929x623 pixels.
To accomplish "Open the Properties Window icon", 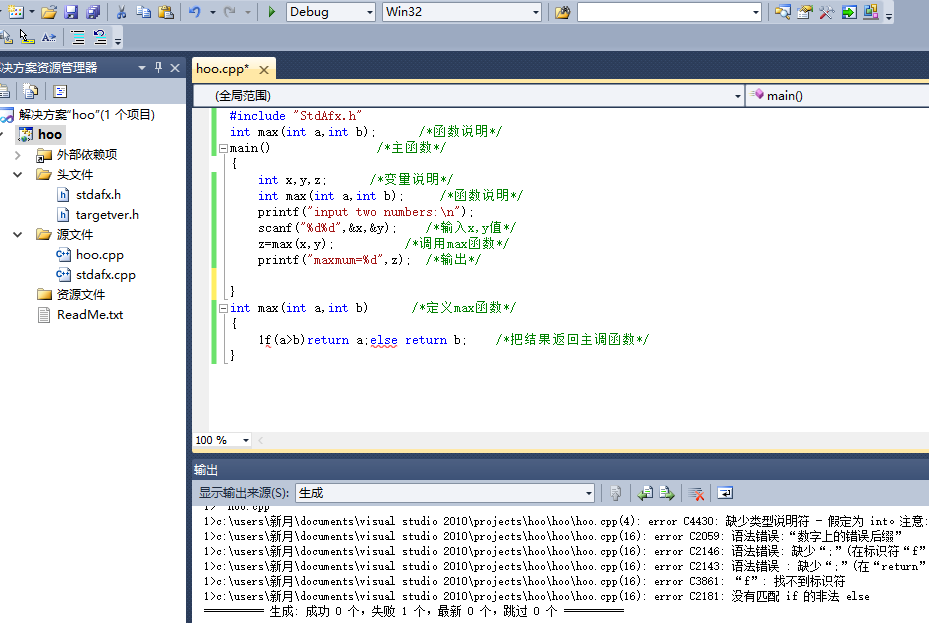I will pos(805,12).
